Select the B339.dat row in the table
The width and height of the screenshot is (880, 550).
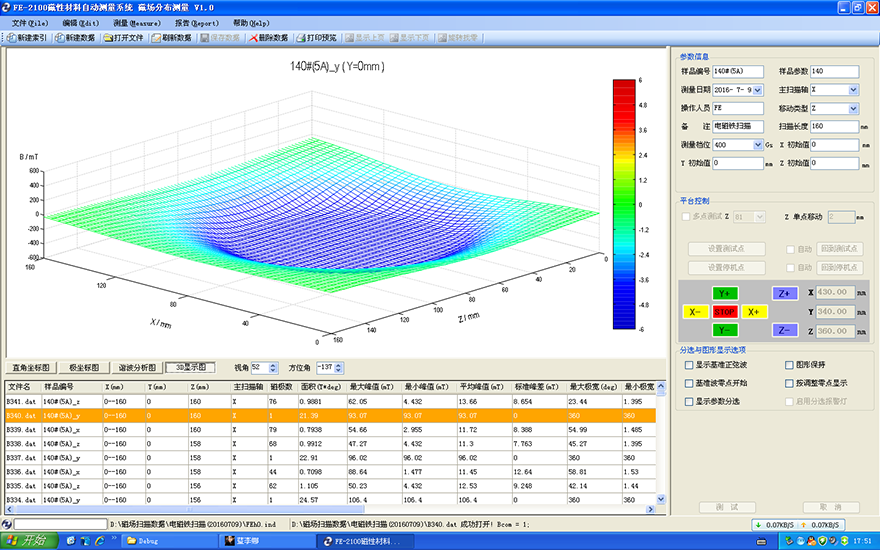pos(331,430)
